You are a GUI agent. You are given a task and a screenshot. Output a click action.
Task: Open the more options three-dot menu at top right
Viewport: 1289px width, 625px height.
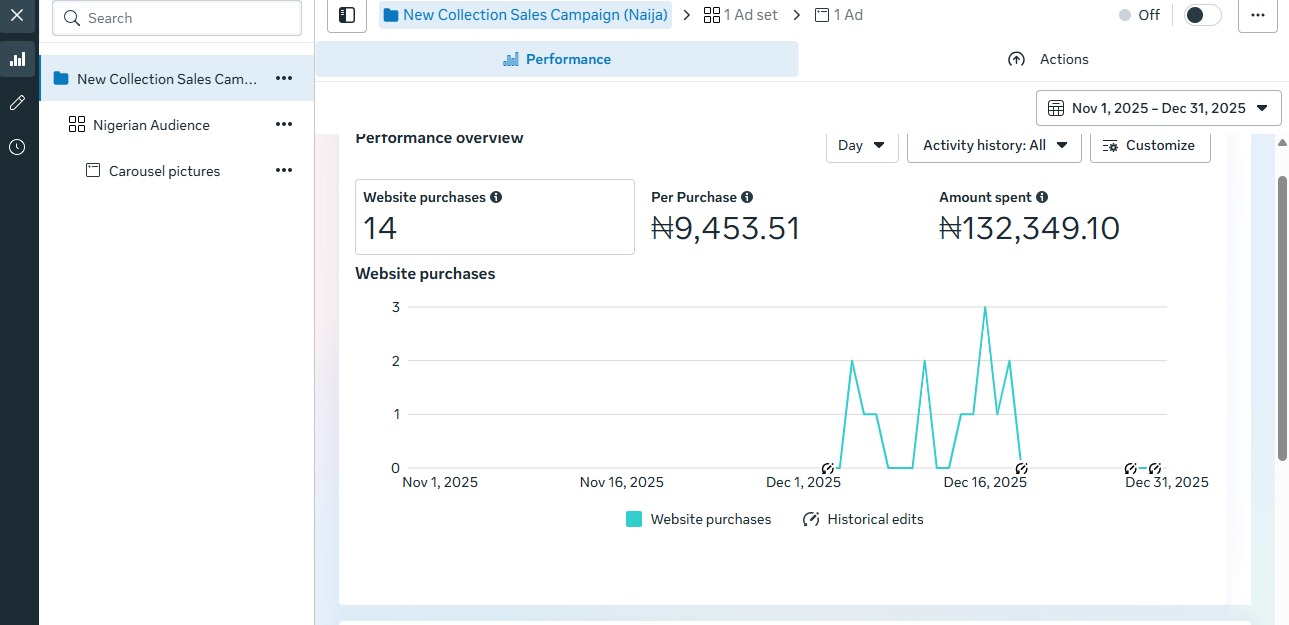(1258, 17)
